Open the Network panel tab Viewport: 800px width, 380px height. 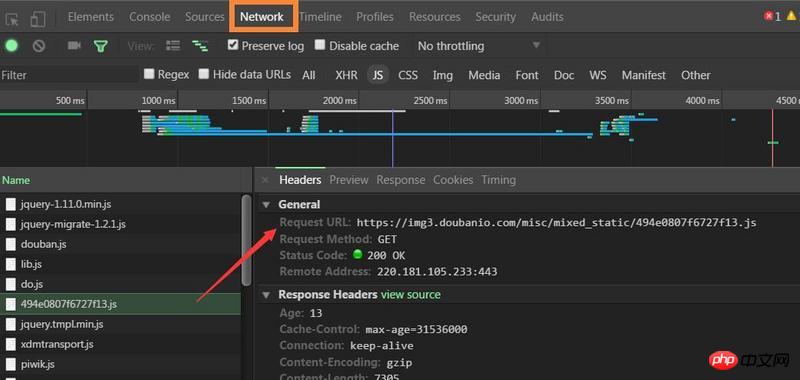coord(262,17)
